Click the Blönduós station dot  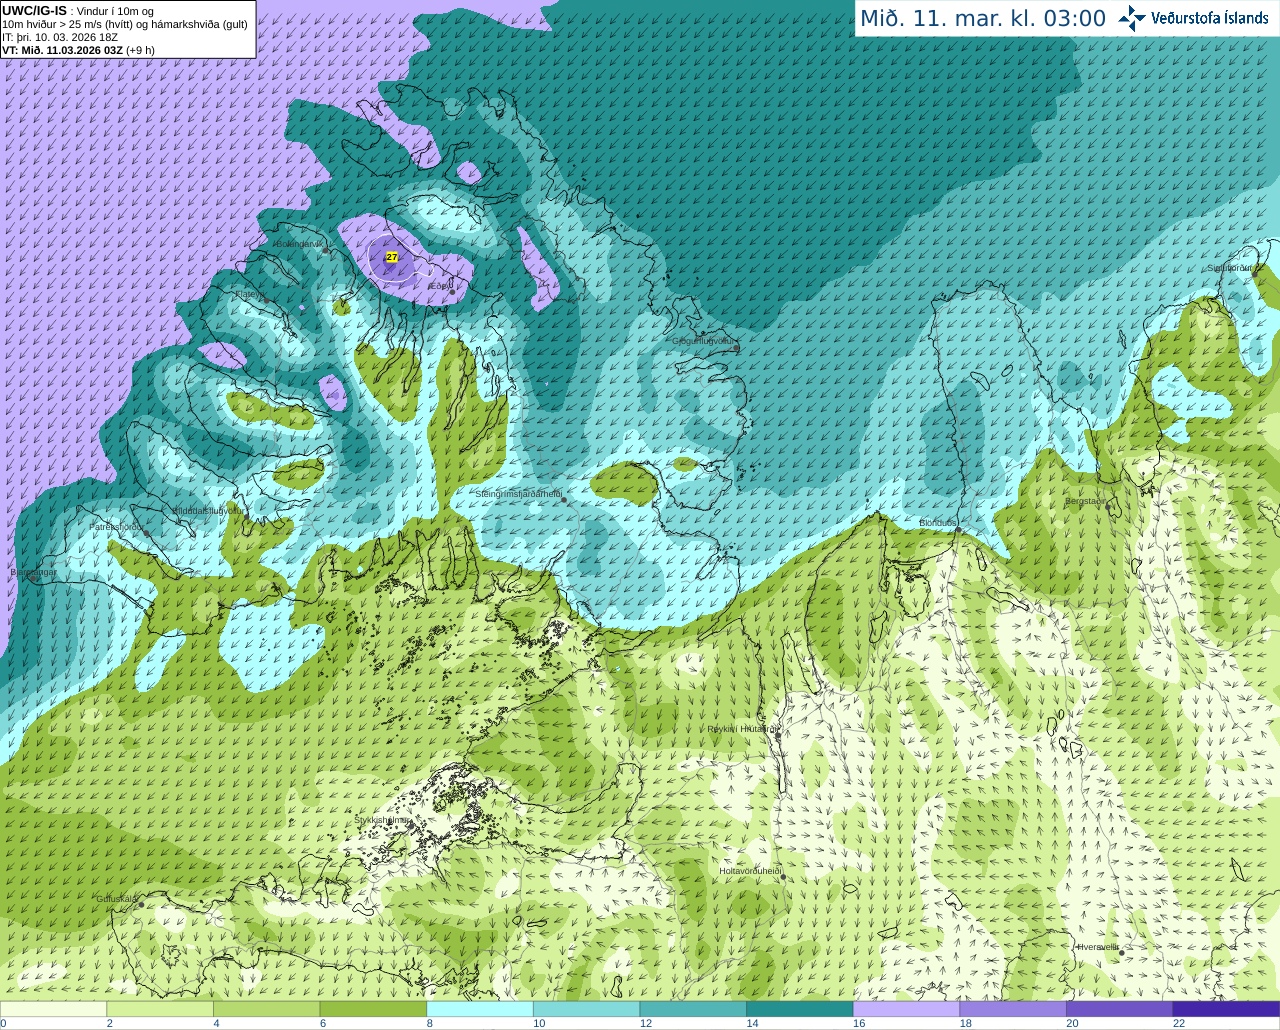(957, 529)
